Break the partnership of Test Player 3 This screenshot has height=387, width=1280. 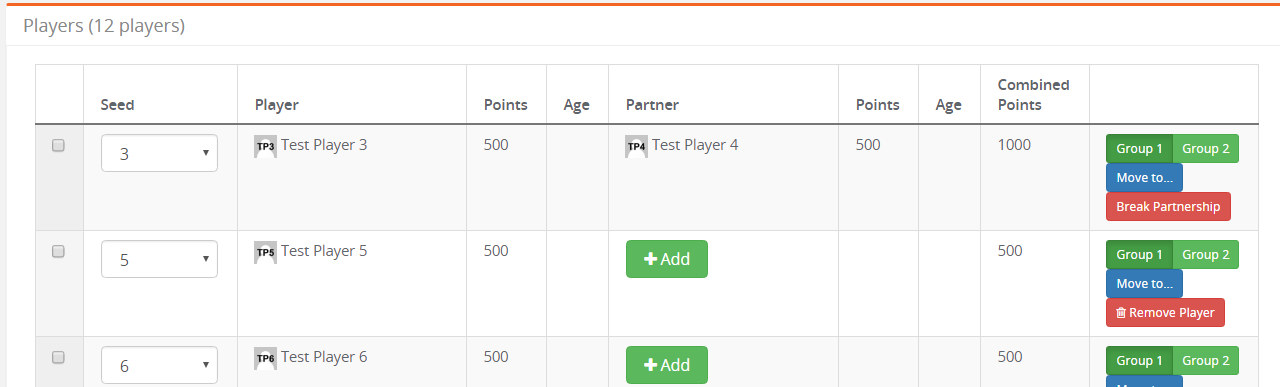click(1168, 206)
